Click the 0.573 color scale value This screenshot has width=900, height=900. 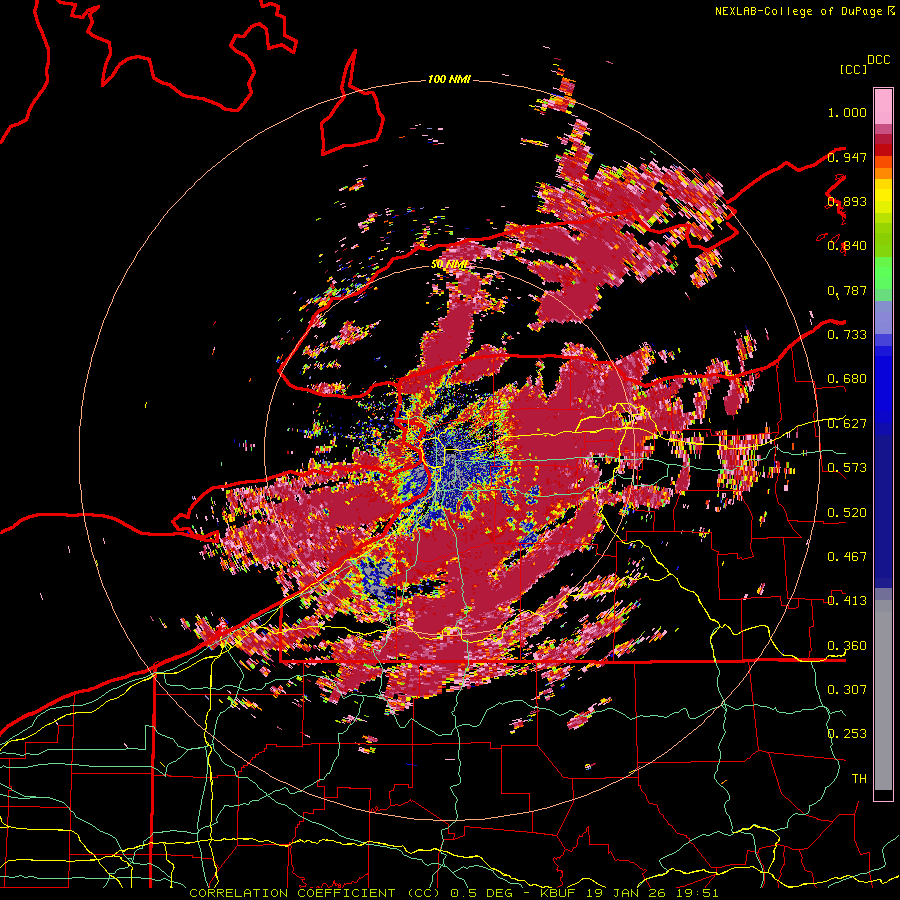[847, 468]
